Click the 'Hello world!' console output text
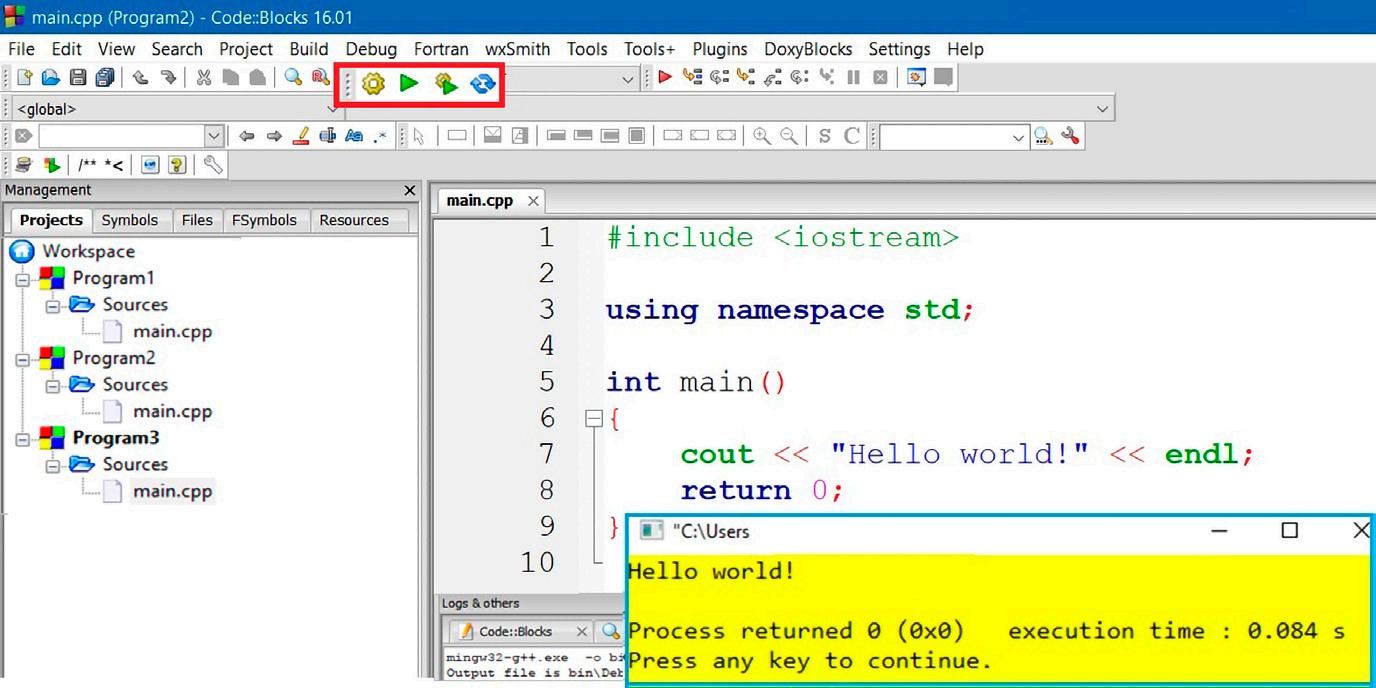Image resolution: width=1376 pixels, height=688 pixels. click(x=712, y=572)
